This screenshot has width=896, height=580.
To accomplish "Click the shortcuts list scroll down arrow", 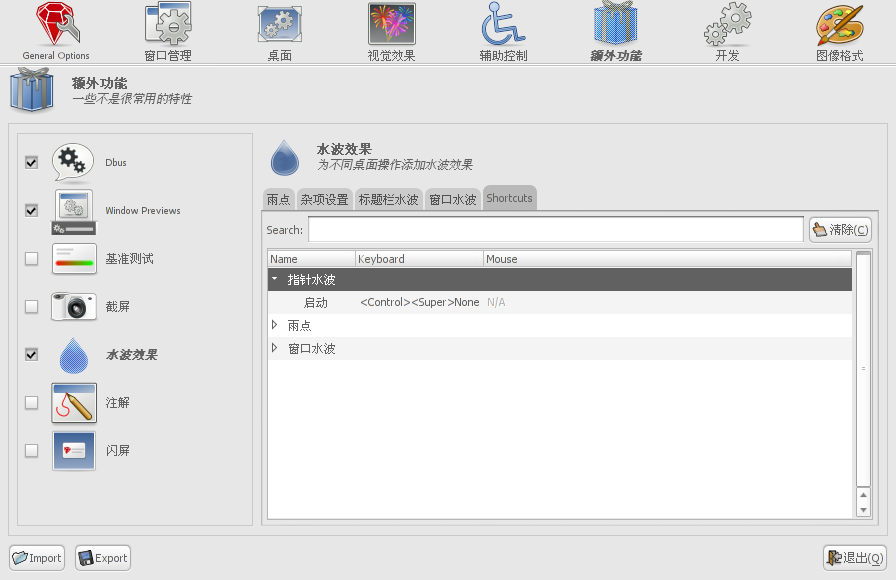I will (x=863, y=510).
